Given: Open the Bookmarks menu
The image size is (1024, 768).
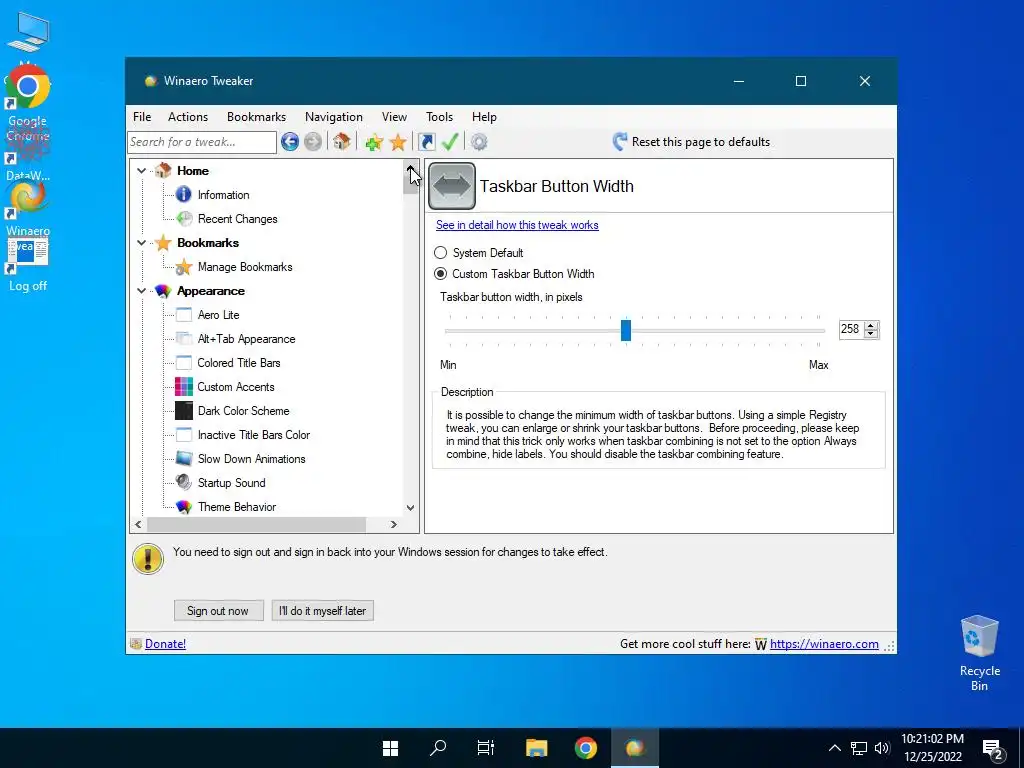Looking at the screenshot, I should 257,117.
